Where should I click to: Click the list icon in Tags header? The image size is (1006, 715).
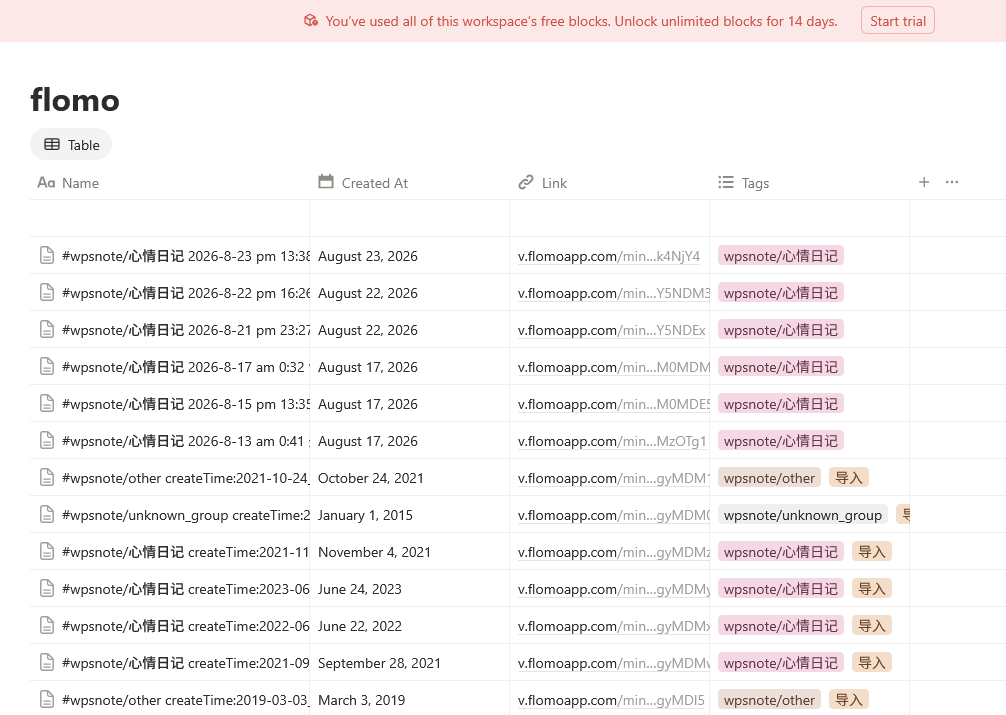[726, 182]
